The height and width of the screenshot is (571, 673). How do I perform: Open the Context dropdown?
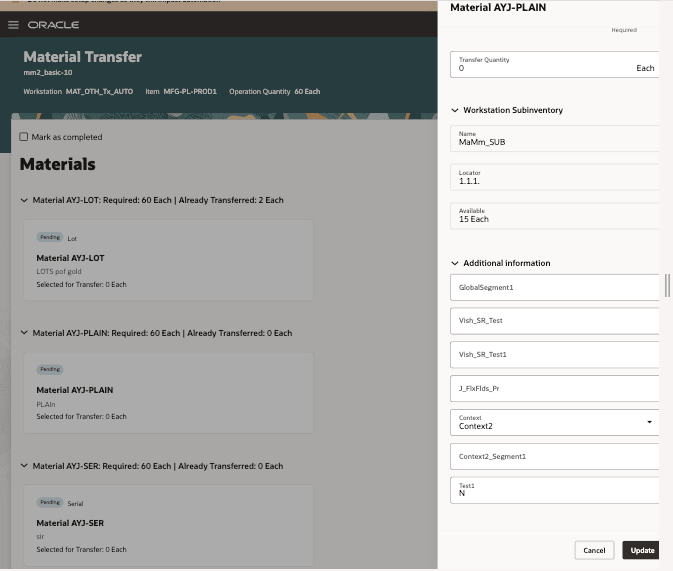pyautogui.click(x=555, y=422)
